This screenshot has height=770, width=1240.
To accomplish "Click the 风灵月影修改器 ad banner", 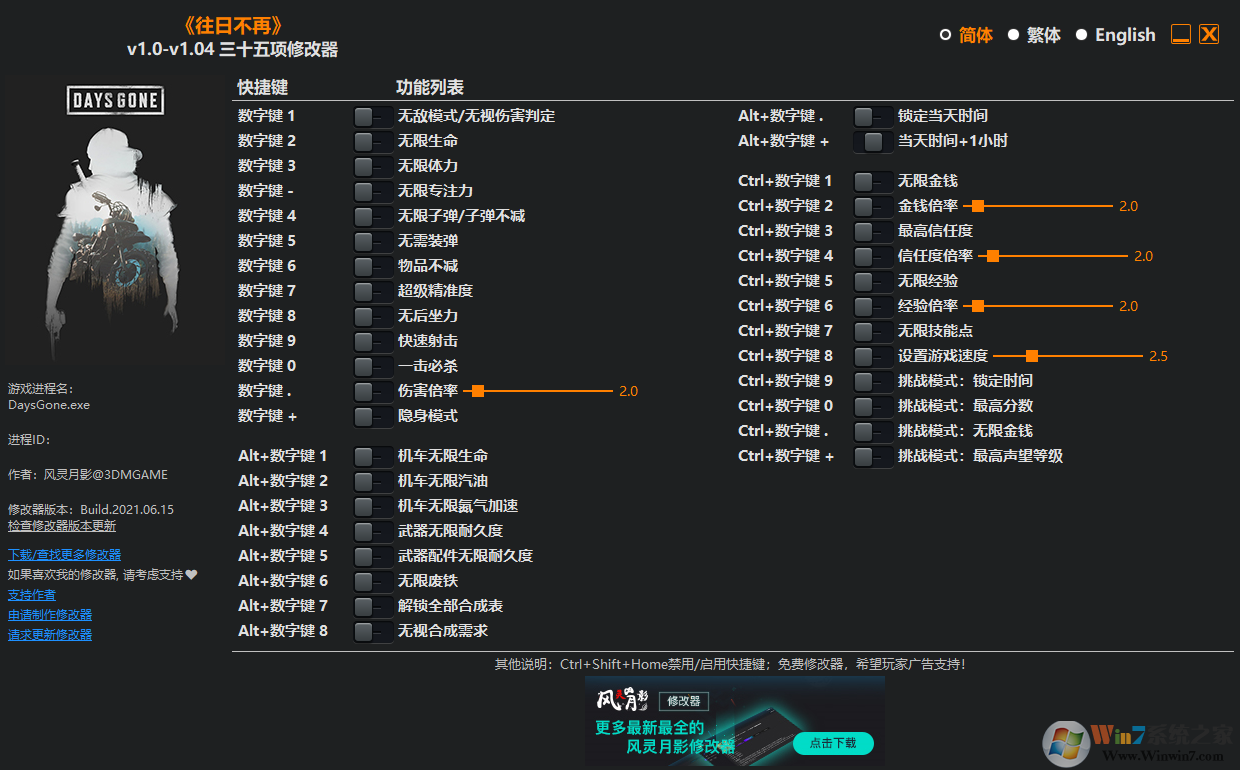I will click(x=735, y=721).
